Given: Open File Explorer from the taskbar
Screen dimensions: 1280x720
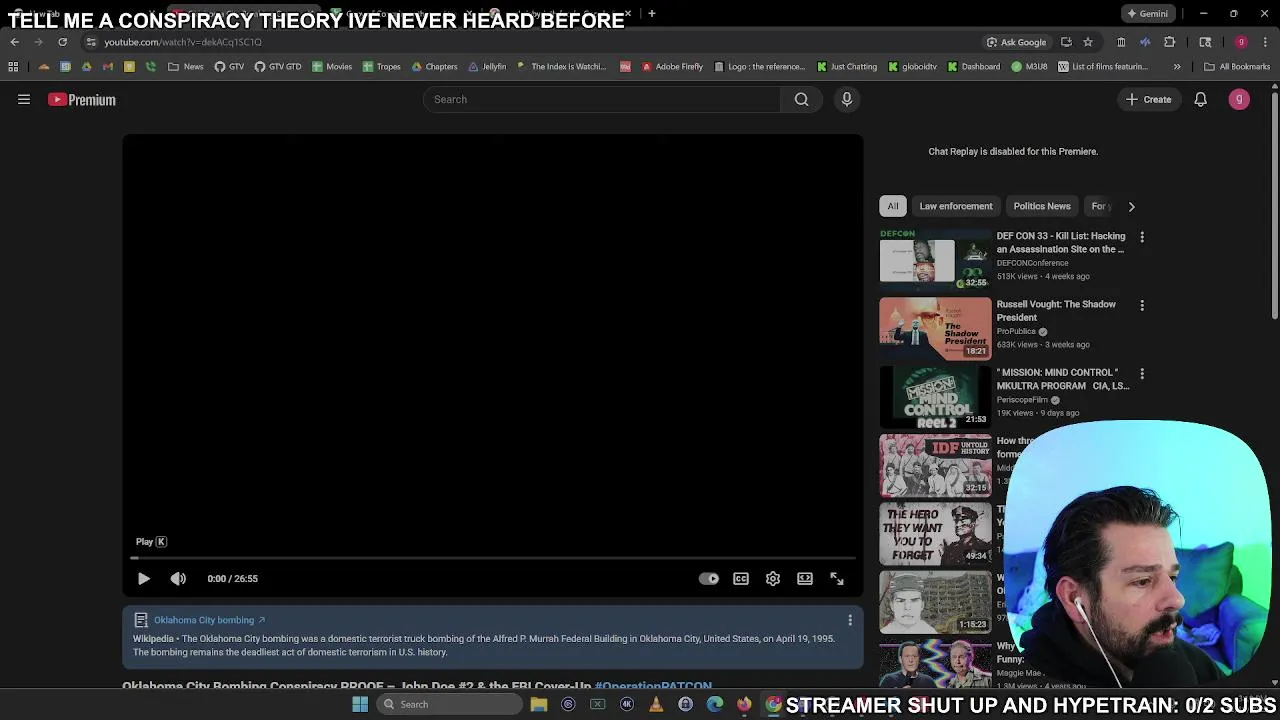Looking at the screenshot, I should point(539,704).
